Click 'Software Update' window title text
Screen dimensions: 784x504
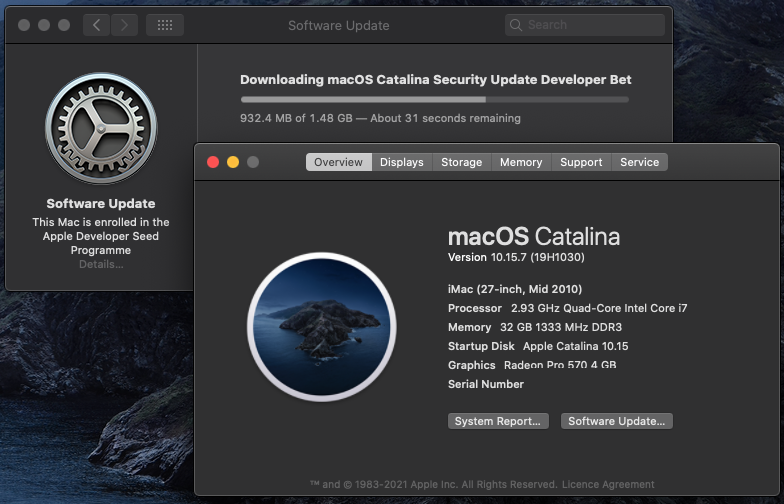pyautogui.click(x=338, y=26)
